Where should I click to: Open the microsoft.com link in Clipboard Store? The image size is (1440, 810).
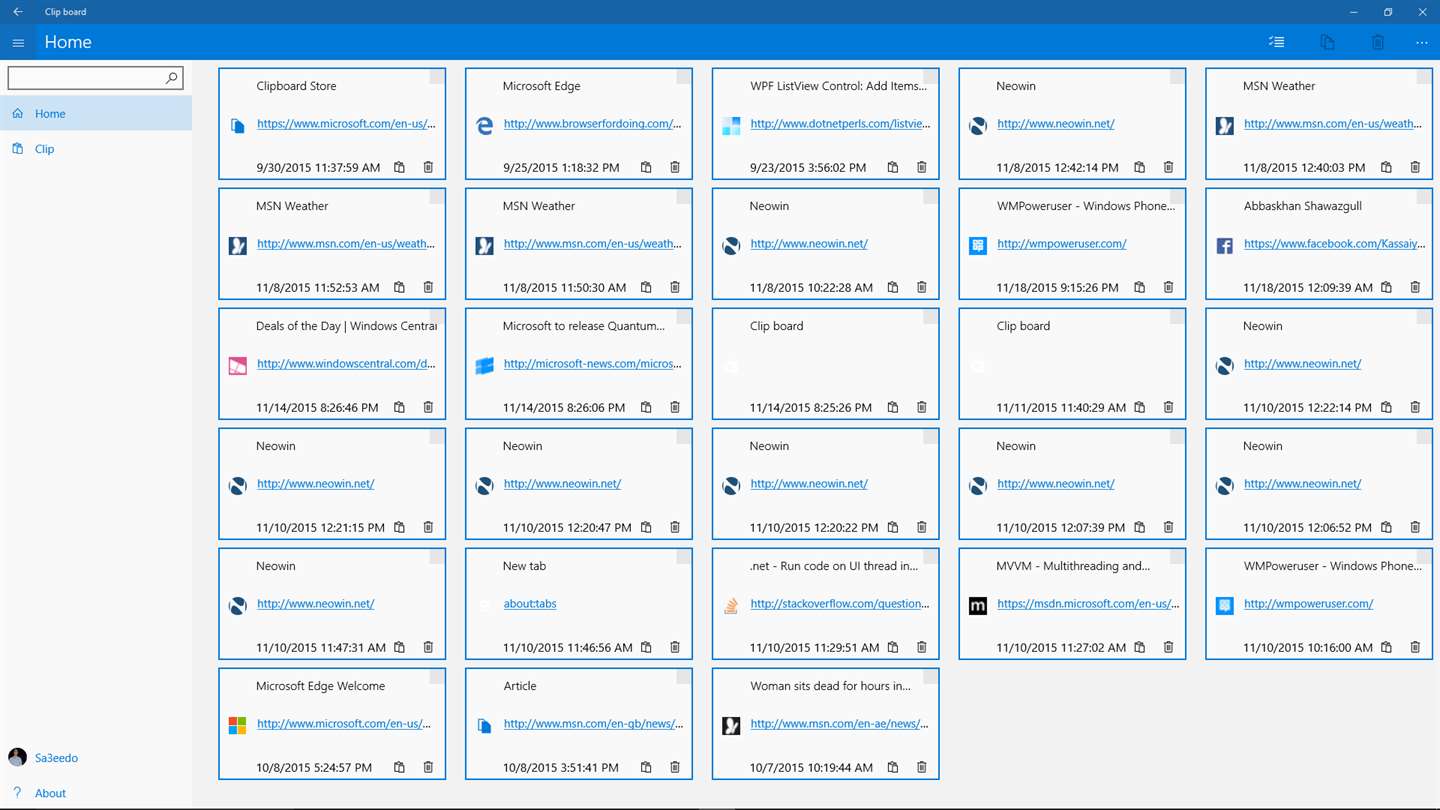(x=346, y=124)
